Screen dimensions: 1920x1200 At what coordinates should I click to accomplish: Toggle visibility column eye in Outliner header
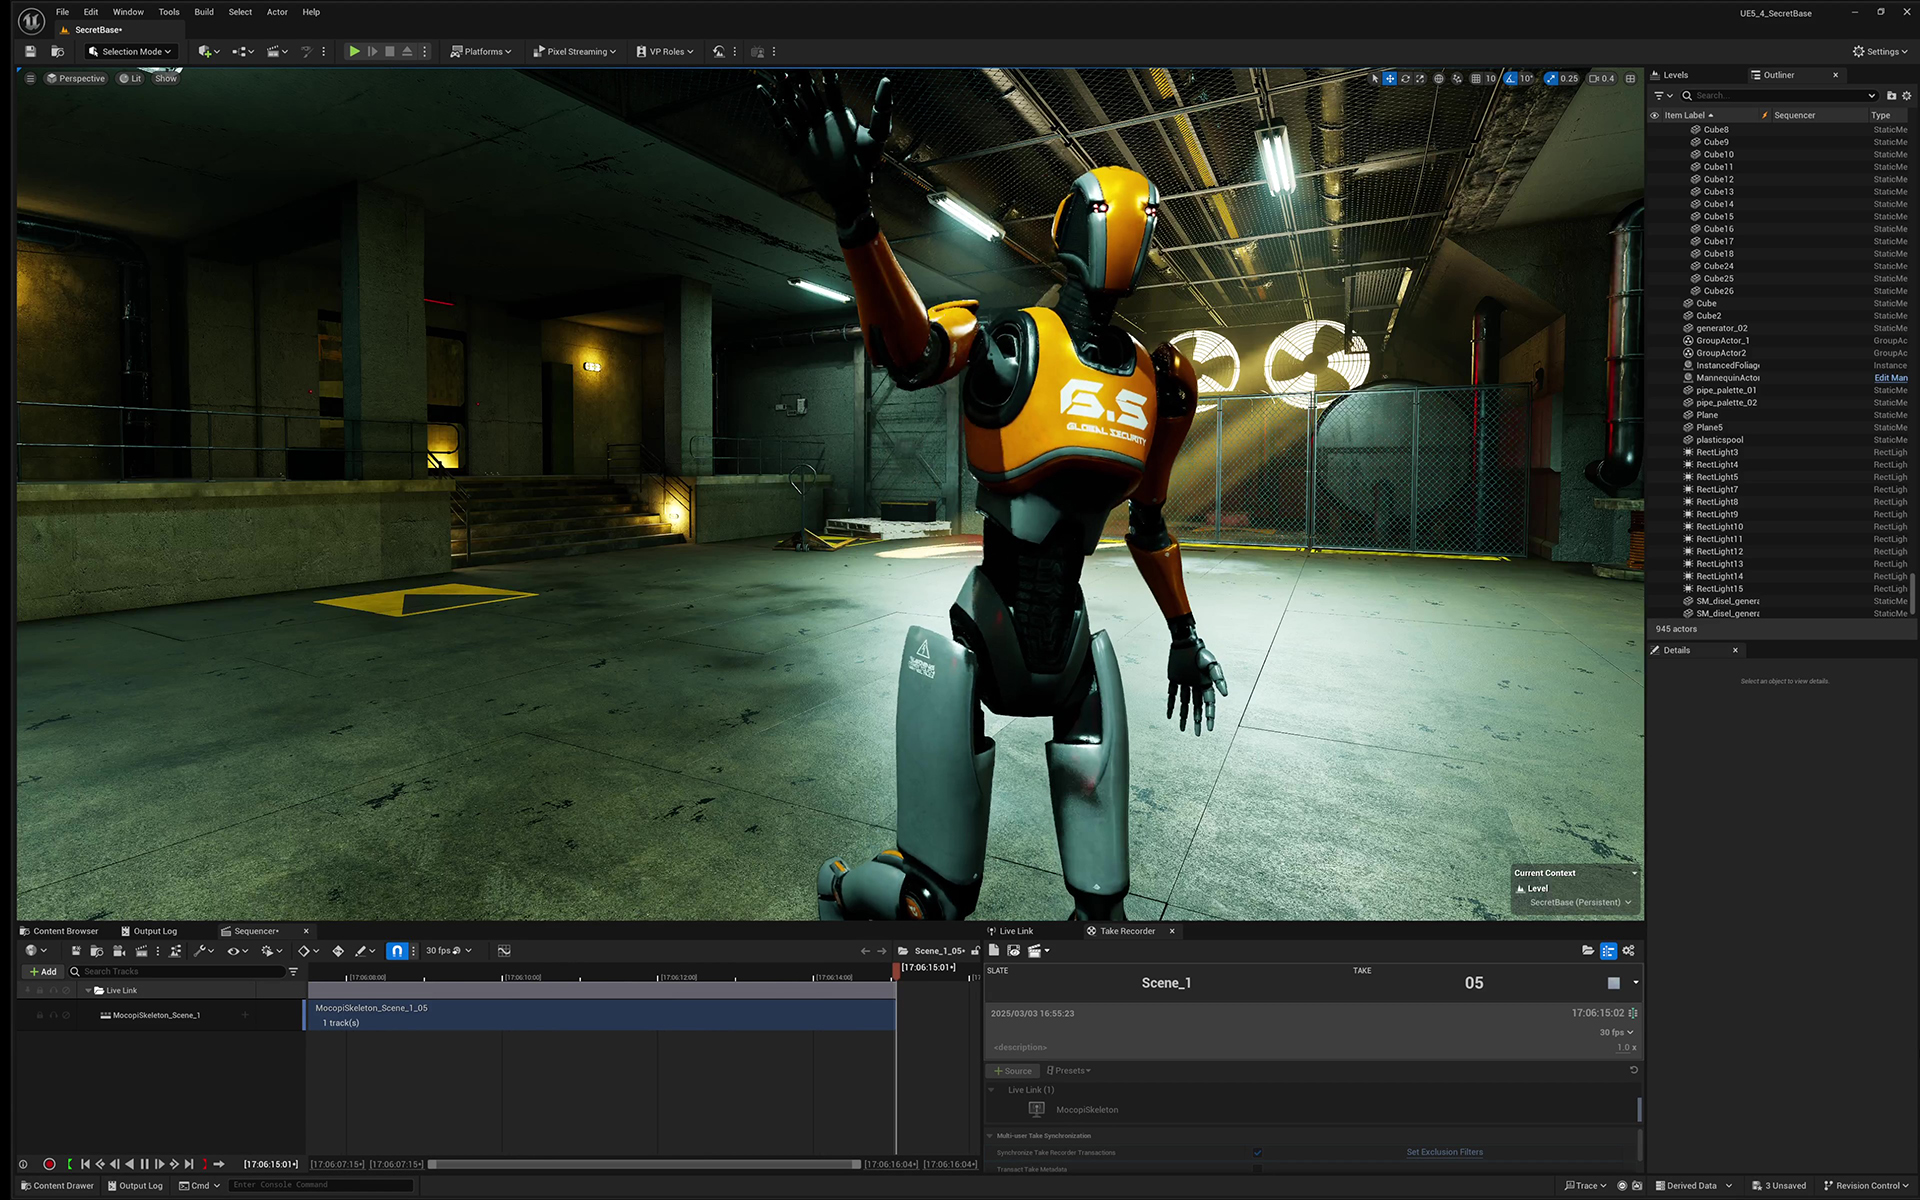point(1654,115)
